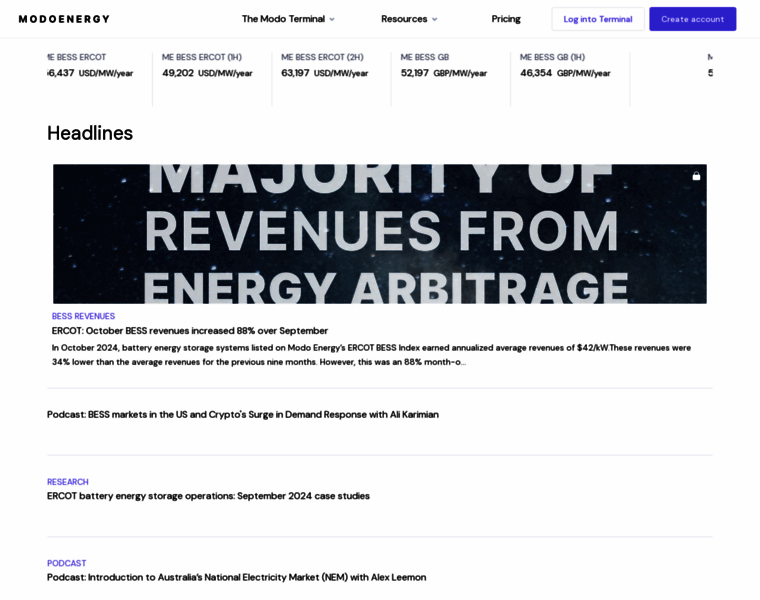Open The Modo Terminal menu

pos(288,19)
